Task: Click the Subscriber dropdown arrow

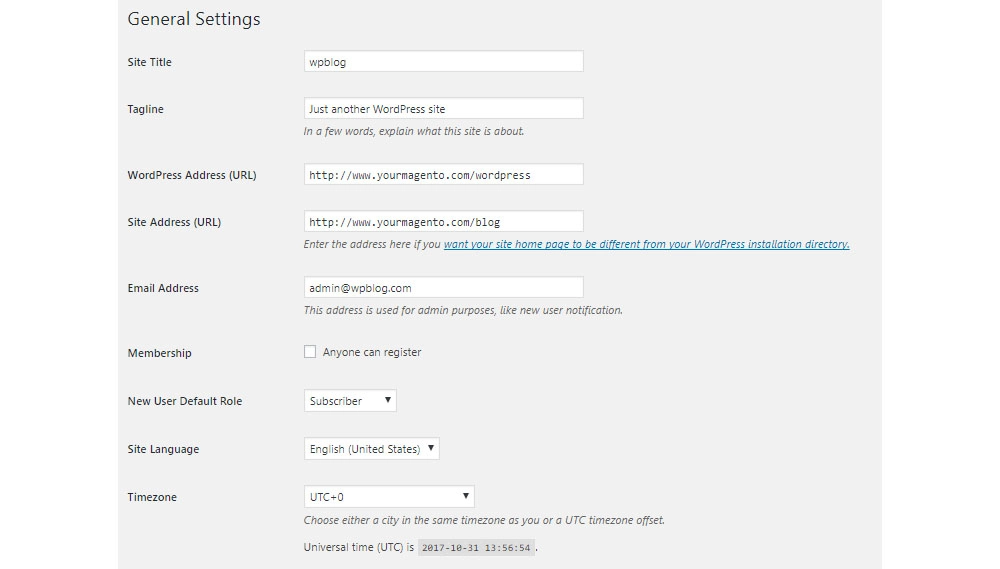Action: click(388, 401)
